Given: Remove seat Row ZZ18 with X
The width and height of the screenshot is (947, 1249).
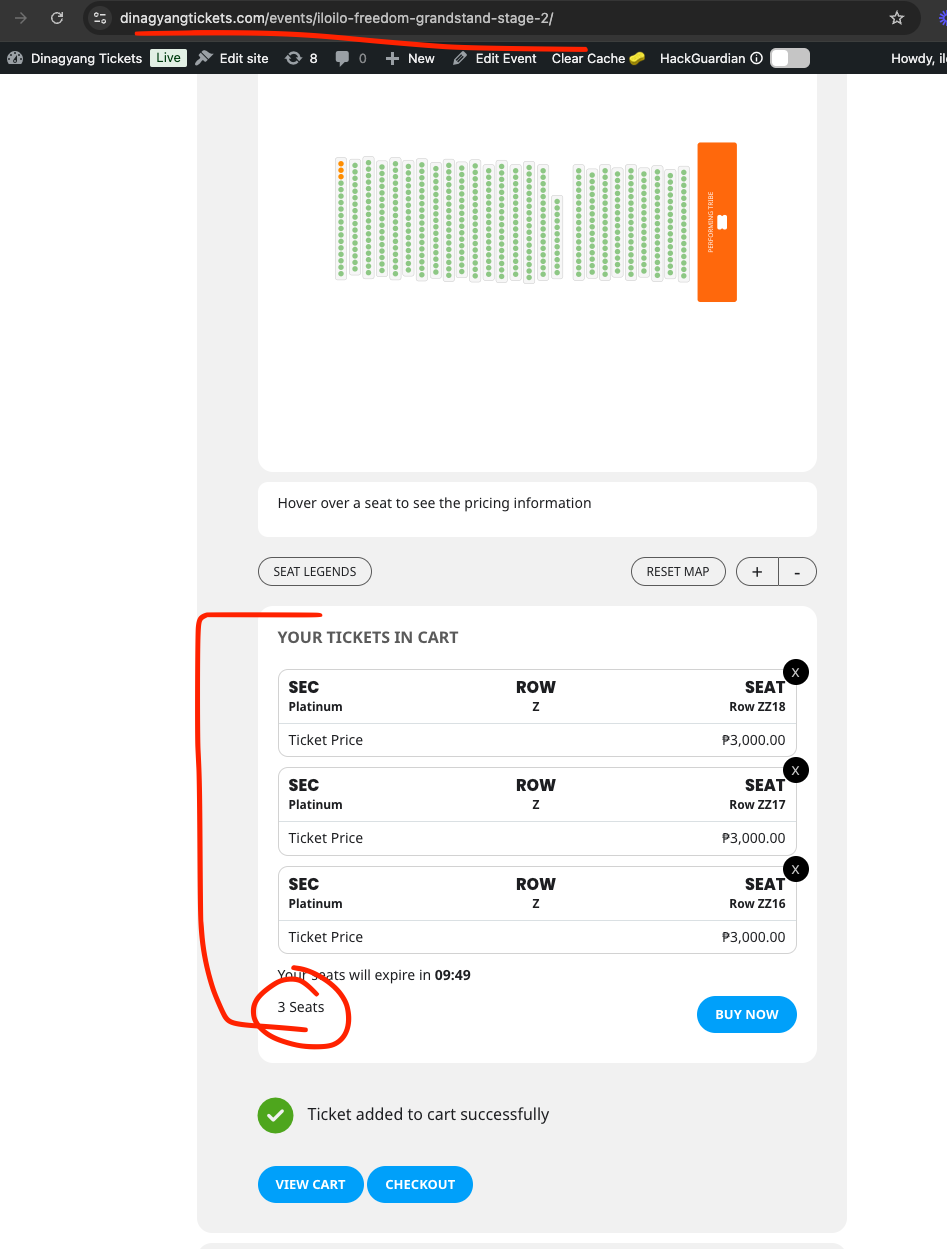Looking at the screenshot, I should [795, 673].
